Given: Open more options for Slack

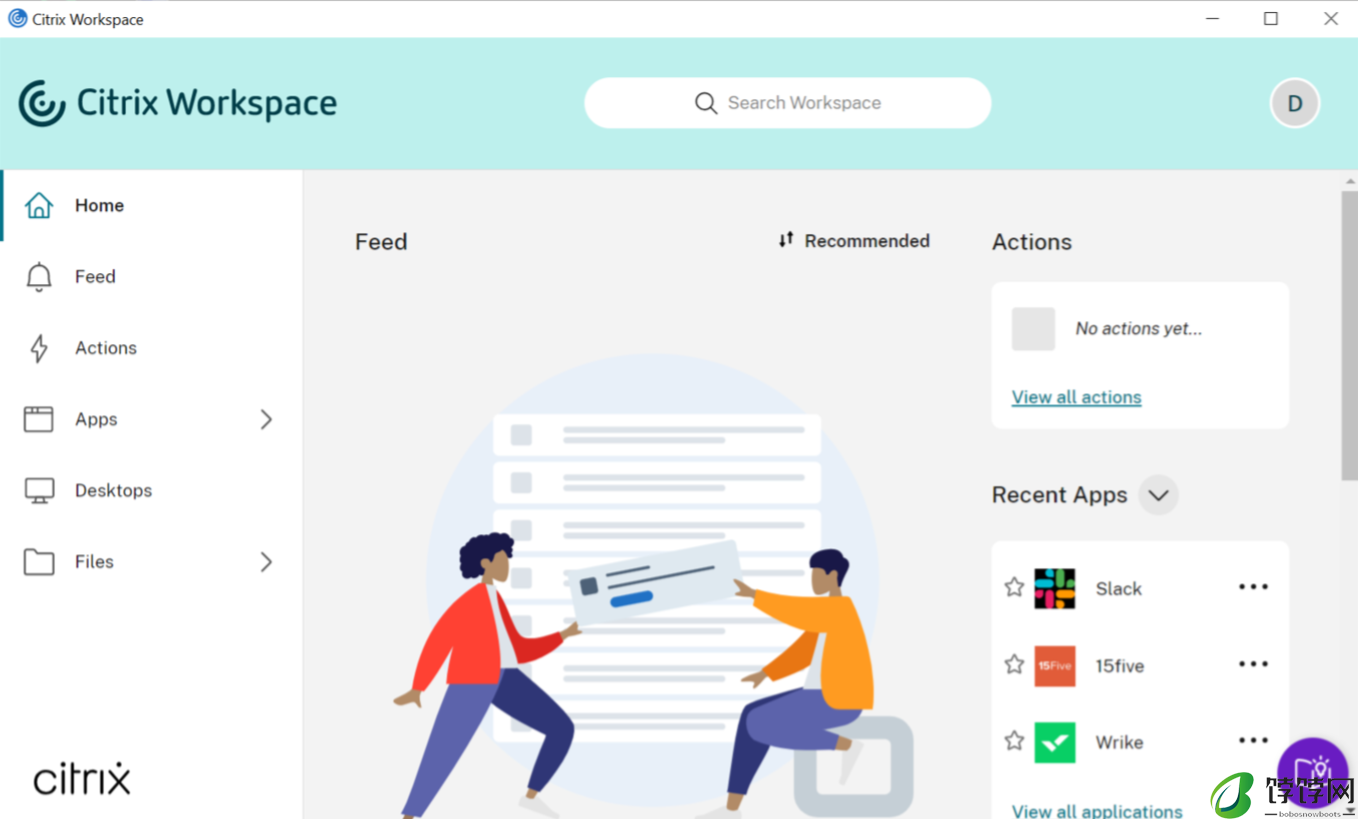Looking at the screenshot, I should click(1253, 587).
